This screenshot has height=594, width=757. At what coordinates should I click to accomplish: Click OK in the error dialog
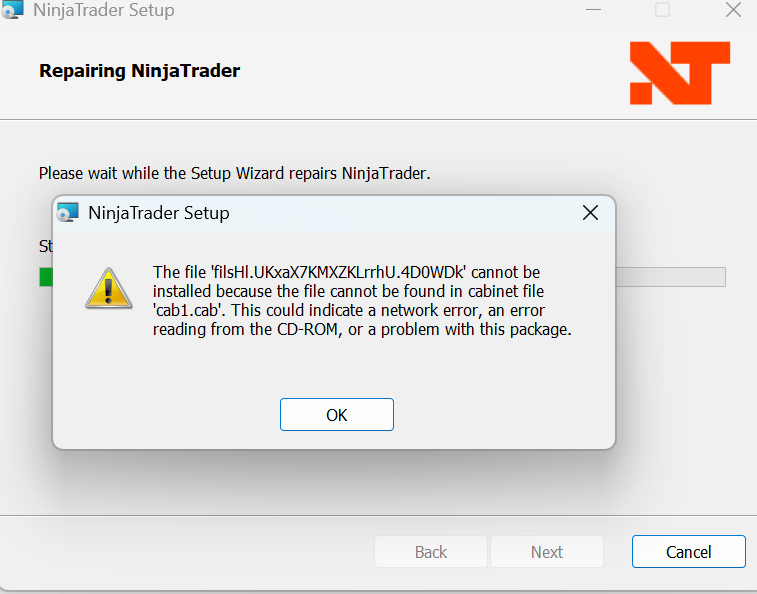pyautogui.click(x=336, y=414)
